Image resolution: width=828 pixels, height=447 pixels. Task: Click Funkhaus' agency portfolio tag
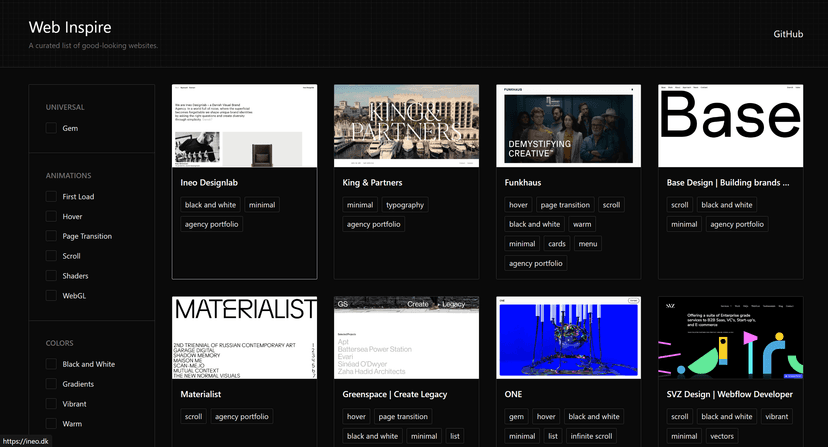(536, 263)
